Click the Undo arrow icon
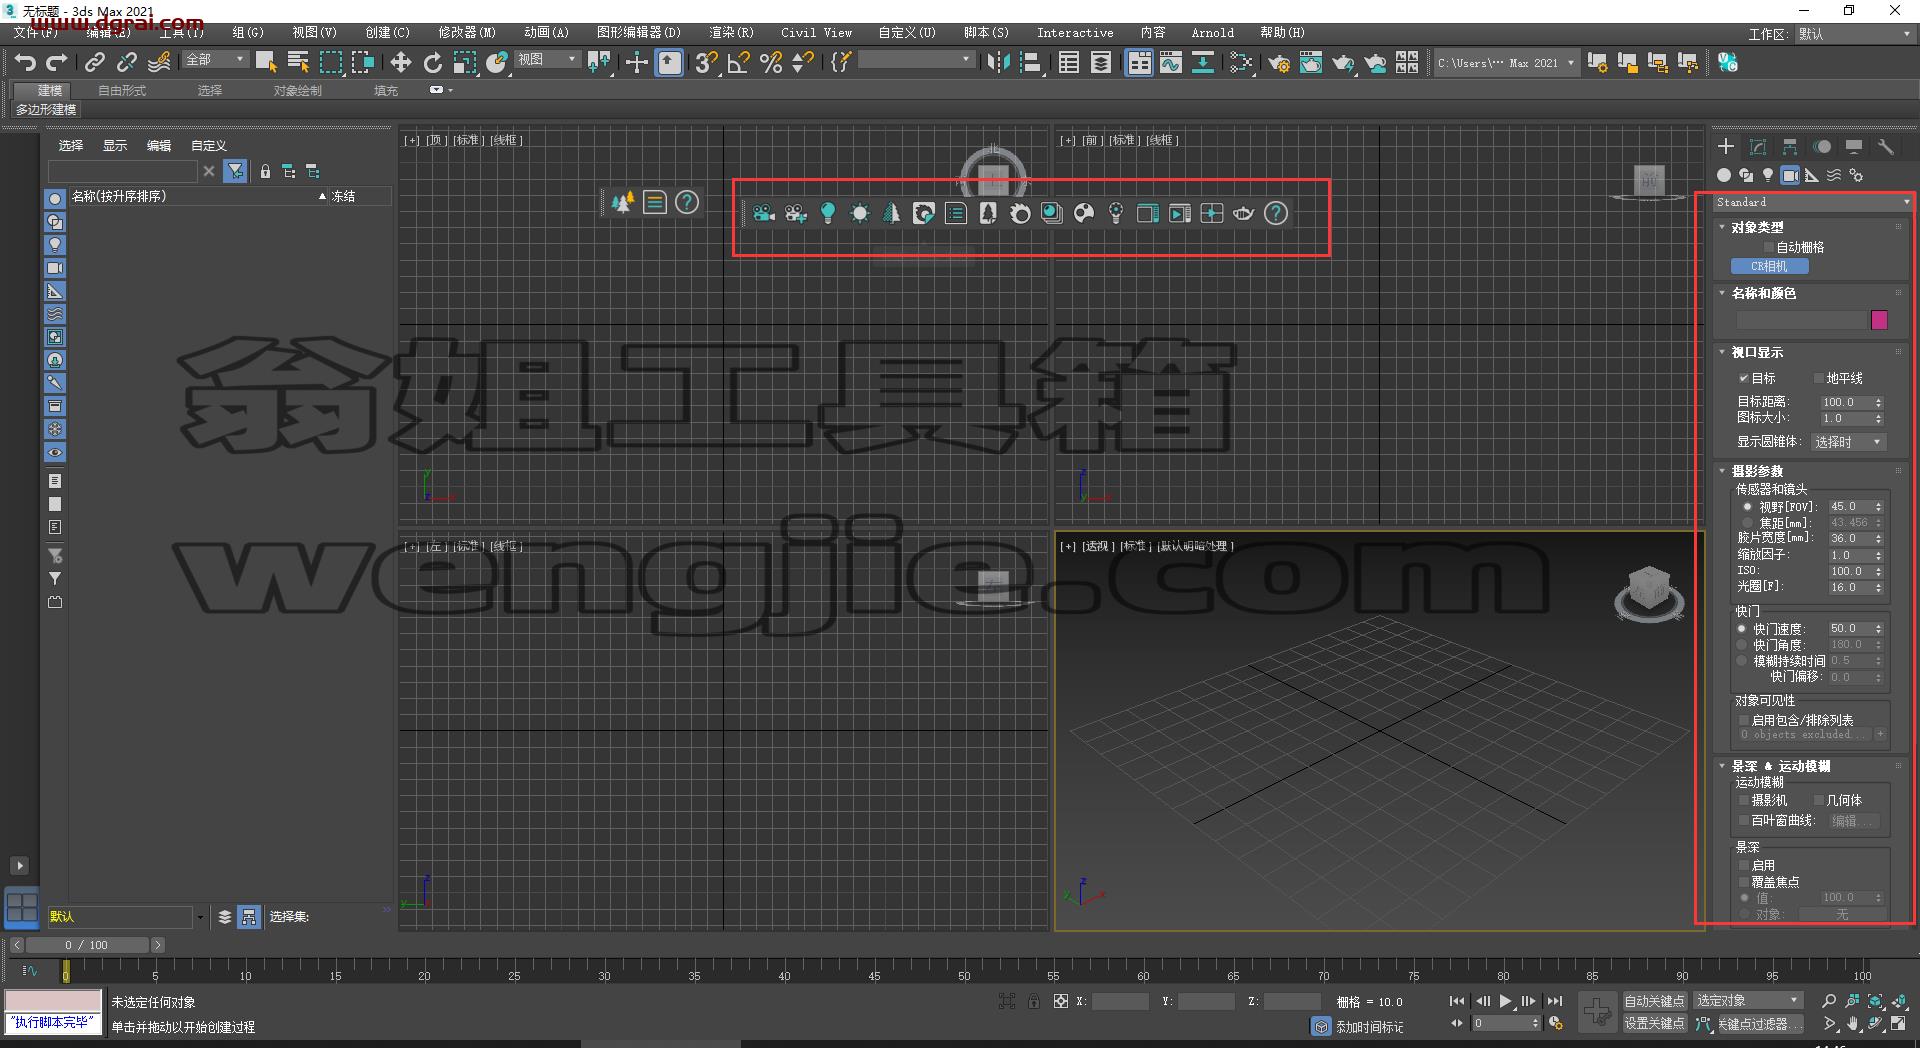The height and width of the screenshot is (1048, 1920). pos(25,63)
